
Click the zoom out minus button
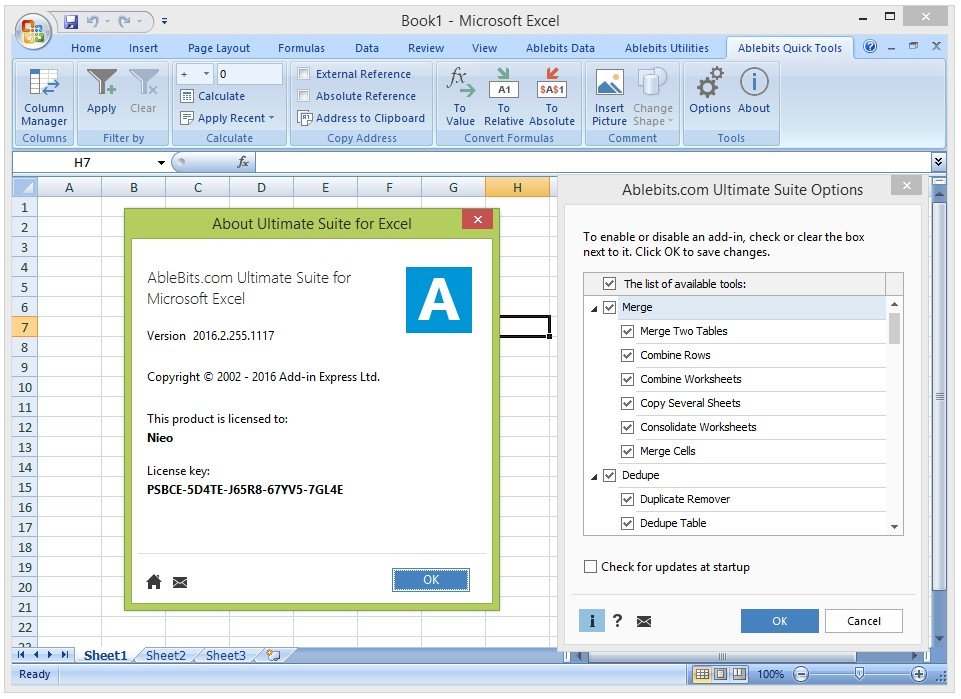coord(800,674)
